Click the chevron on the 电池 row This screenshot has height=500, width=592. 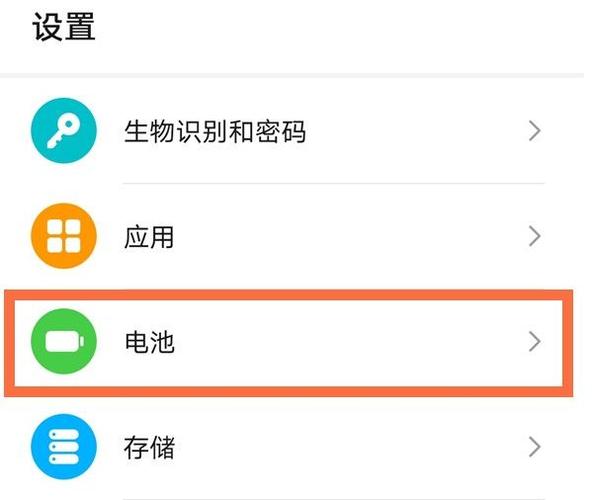pos(535,342)
